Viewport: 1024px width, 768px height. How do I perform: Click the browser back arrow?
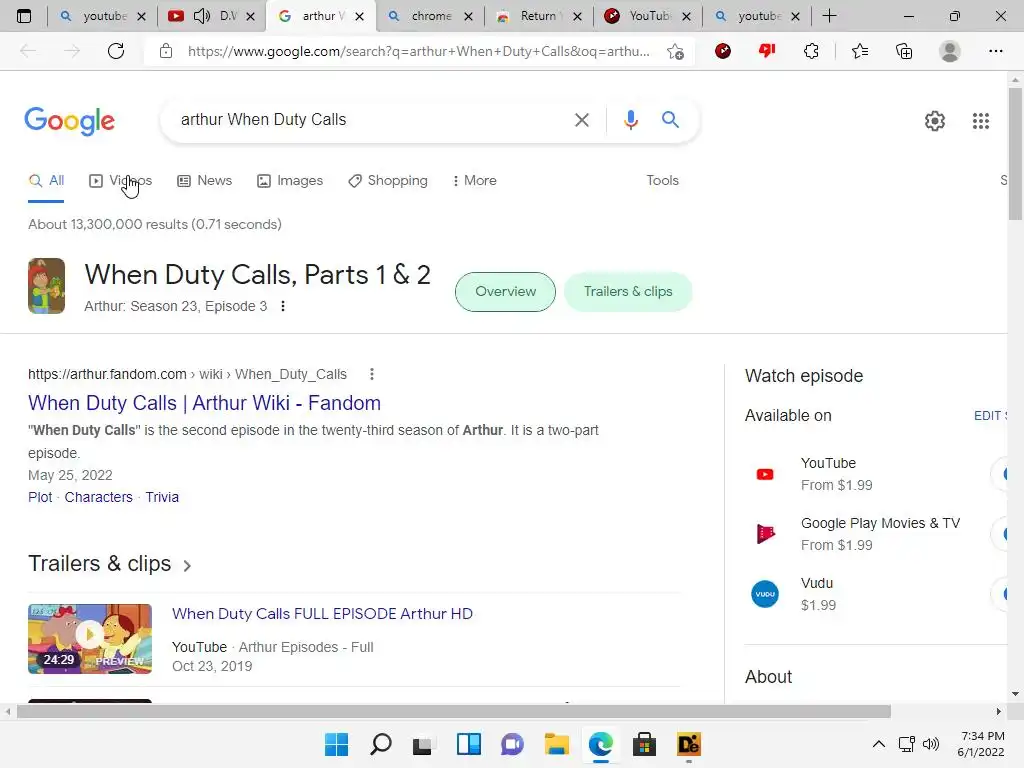28,51
